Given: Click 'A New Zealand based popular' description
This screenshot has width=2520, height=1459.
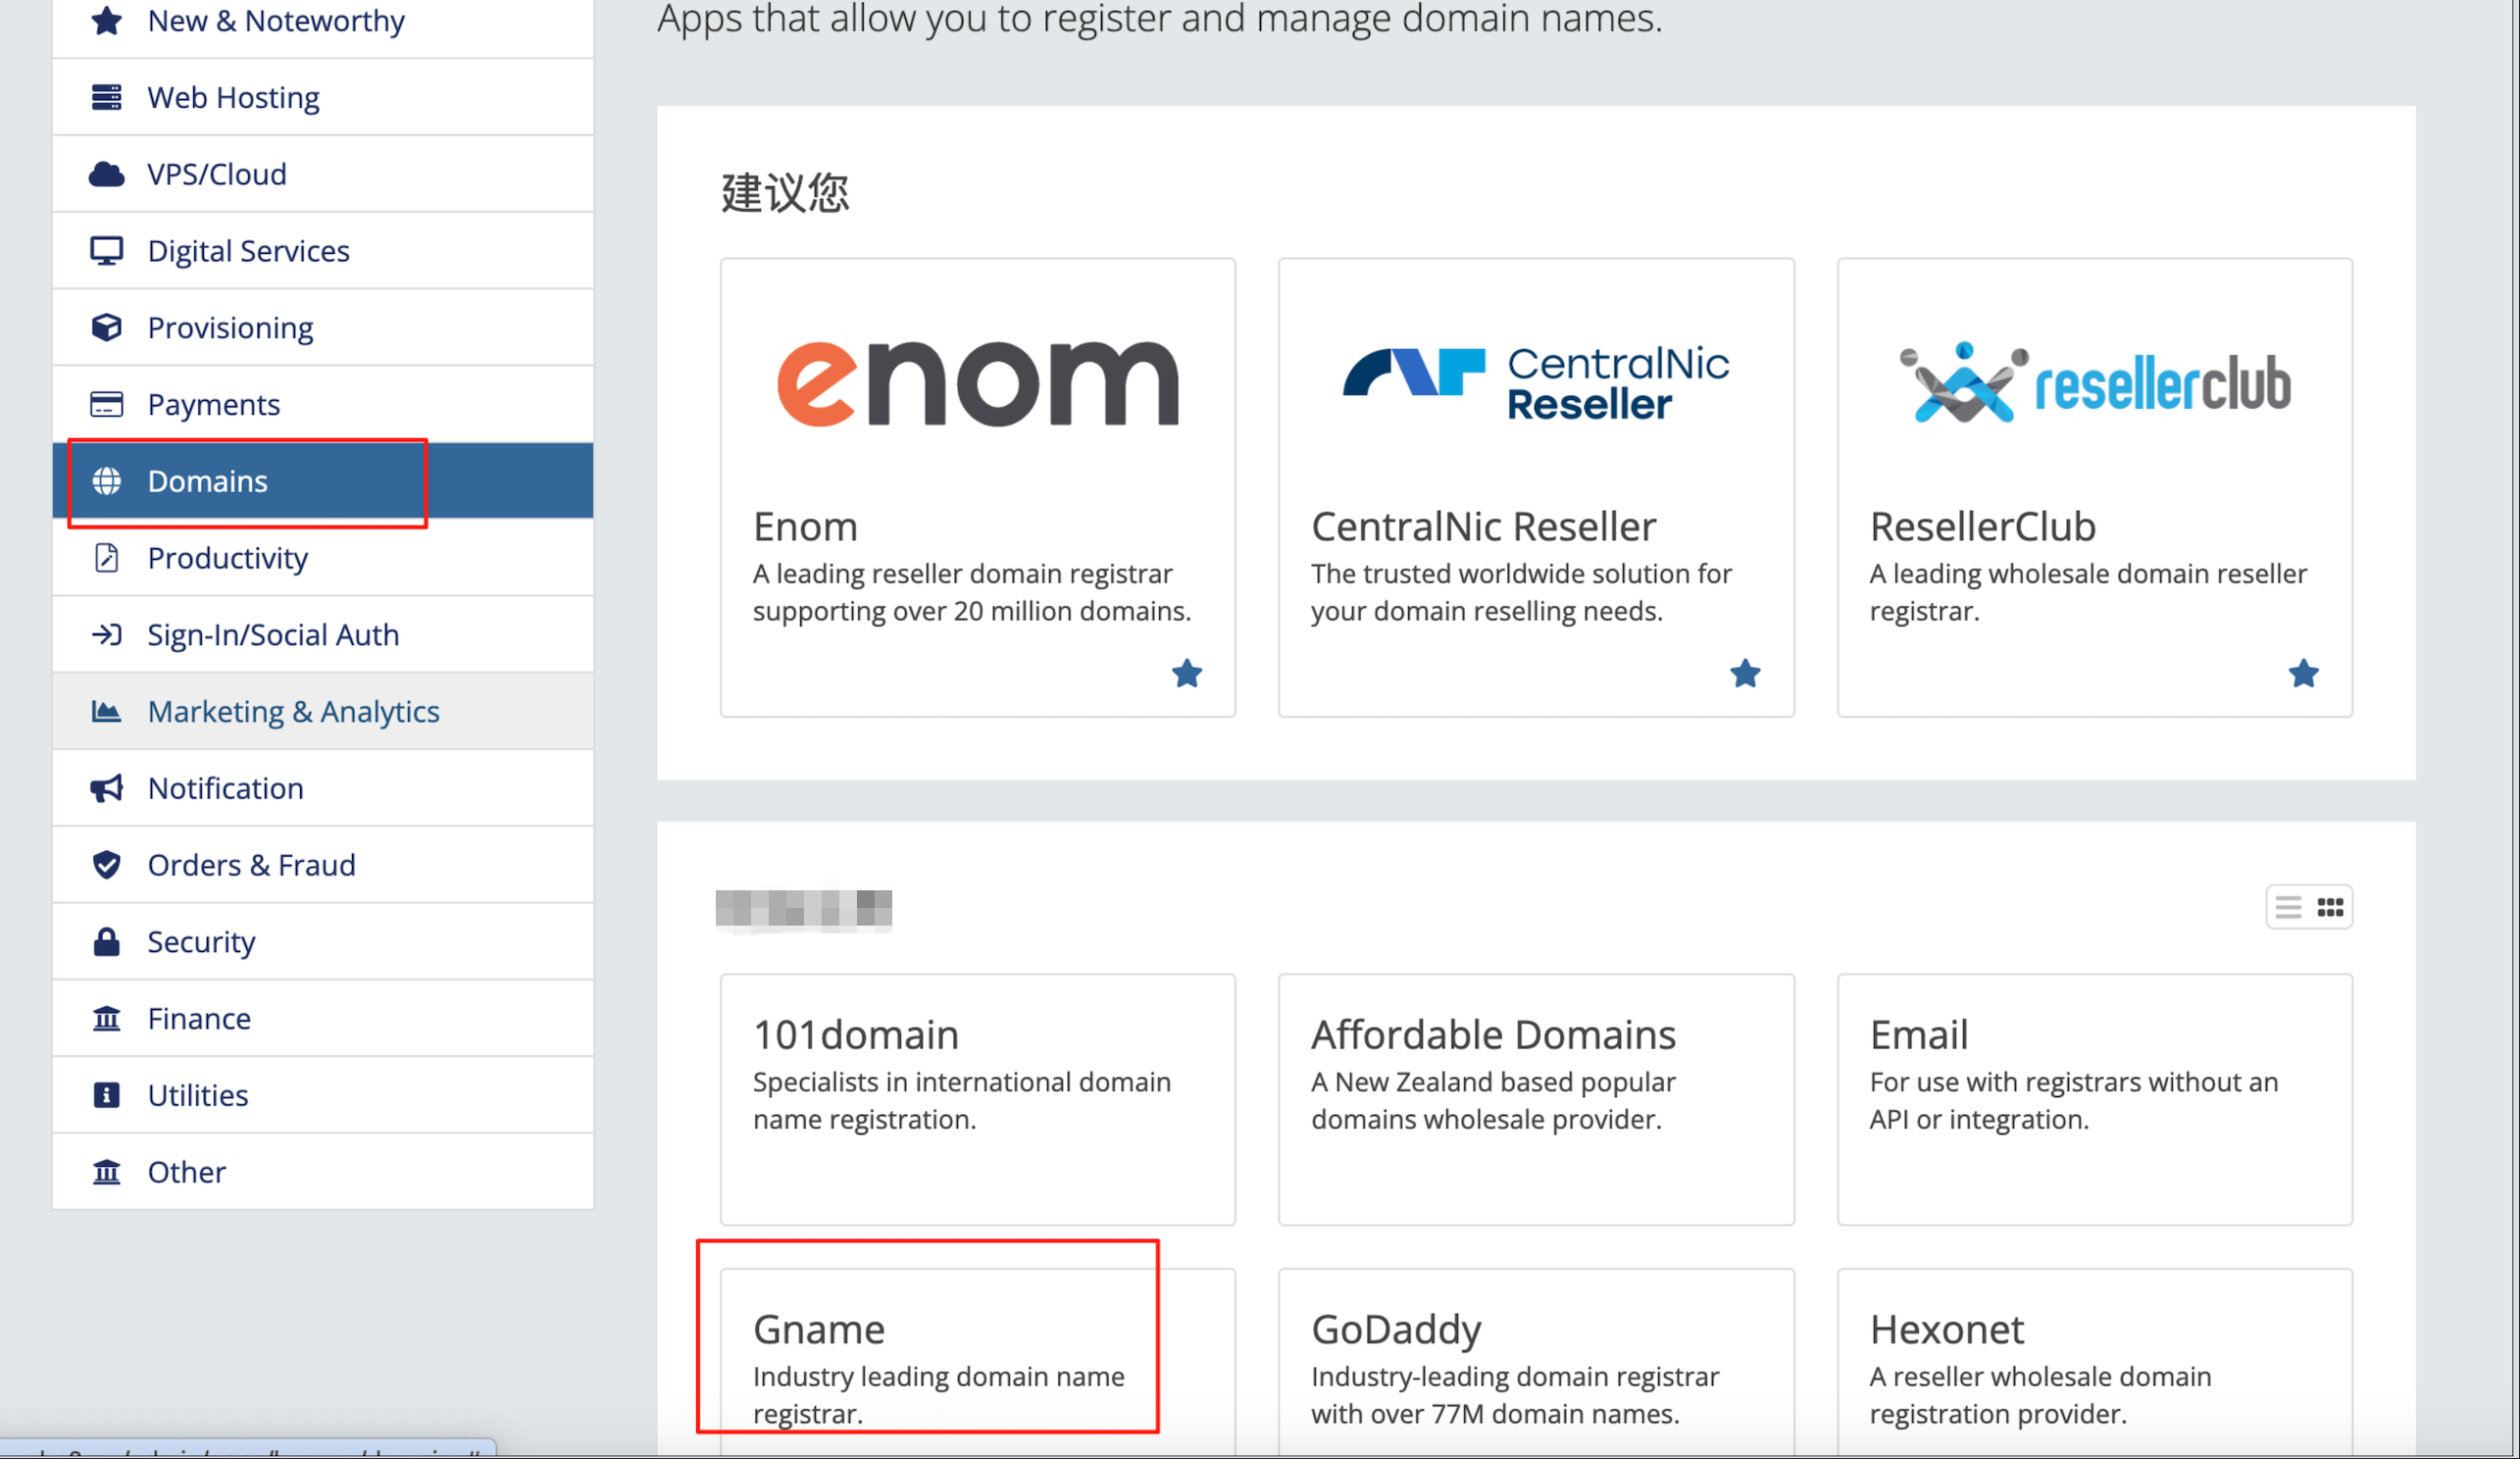Looking at the screenshot, I should [x=1493, y=1100].
